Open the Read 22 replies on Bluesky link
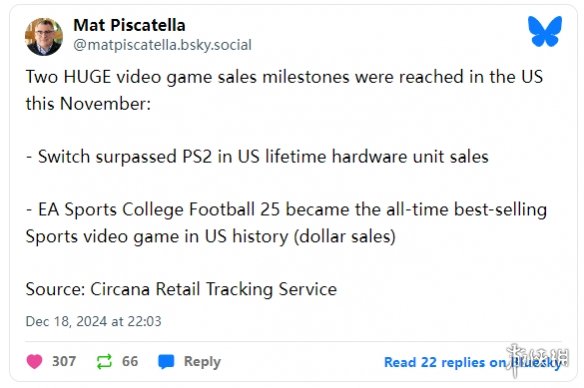This screenshot has width=584, height=388. pyautogui.click(x=473, y=362)
